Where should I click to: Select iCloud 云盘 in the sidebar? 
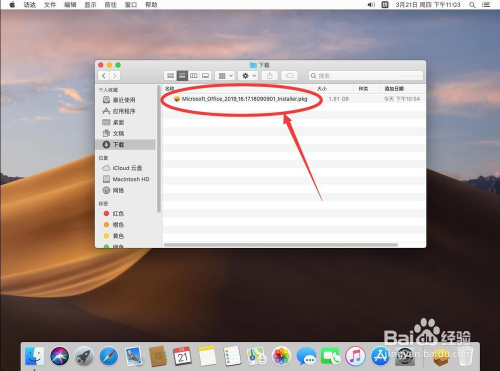pos(126,168)
